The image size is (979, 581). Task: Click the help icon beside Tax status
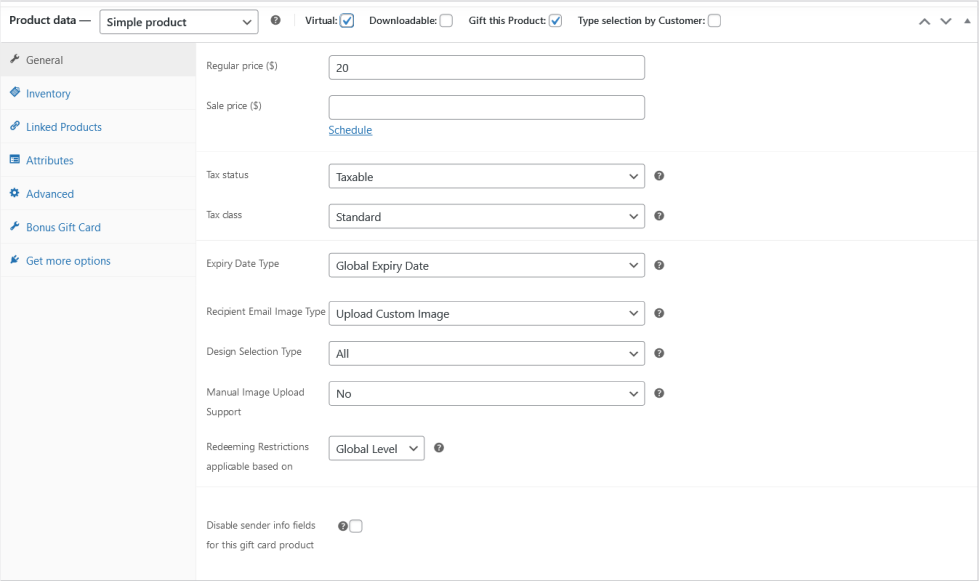coord(659,176)
